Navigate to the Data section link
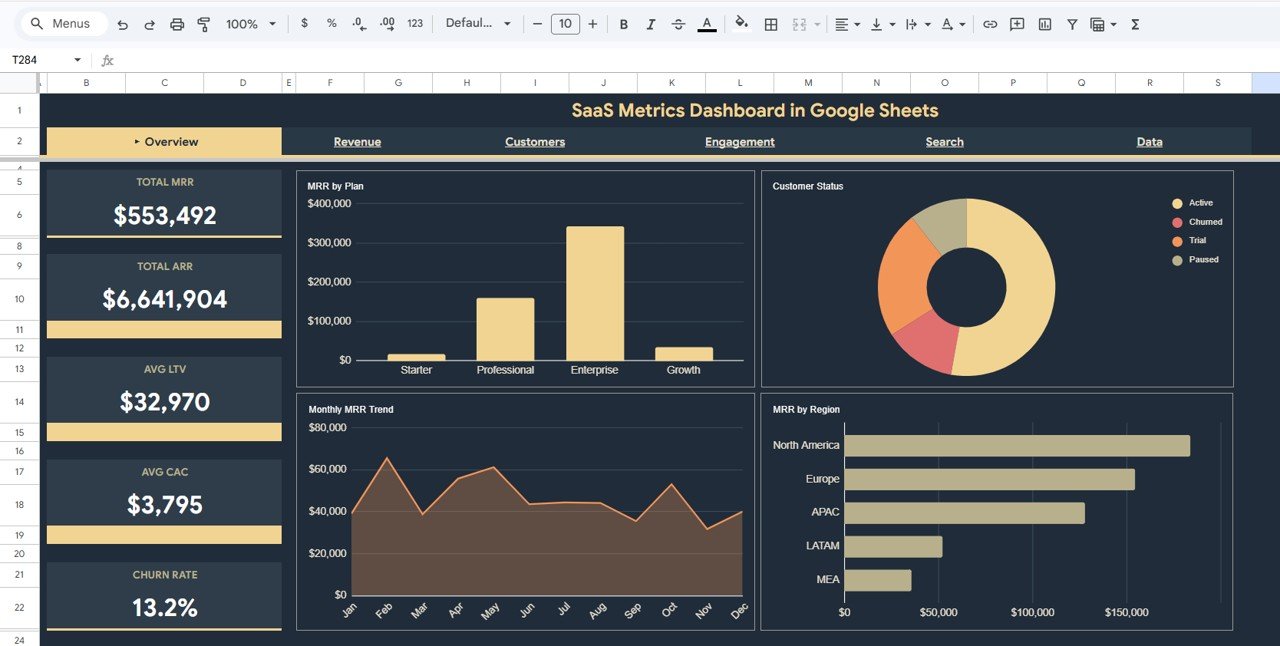 coord(1149,141)
